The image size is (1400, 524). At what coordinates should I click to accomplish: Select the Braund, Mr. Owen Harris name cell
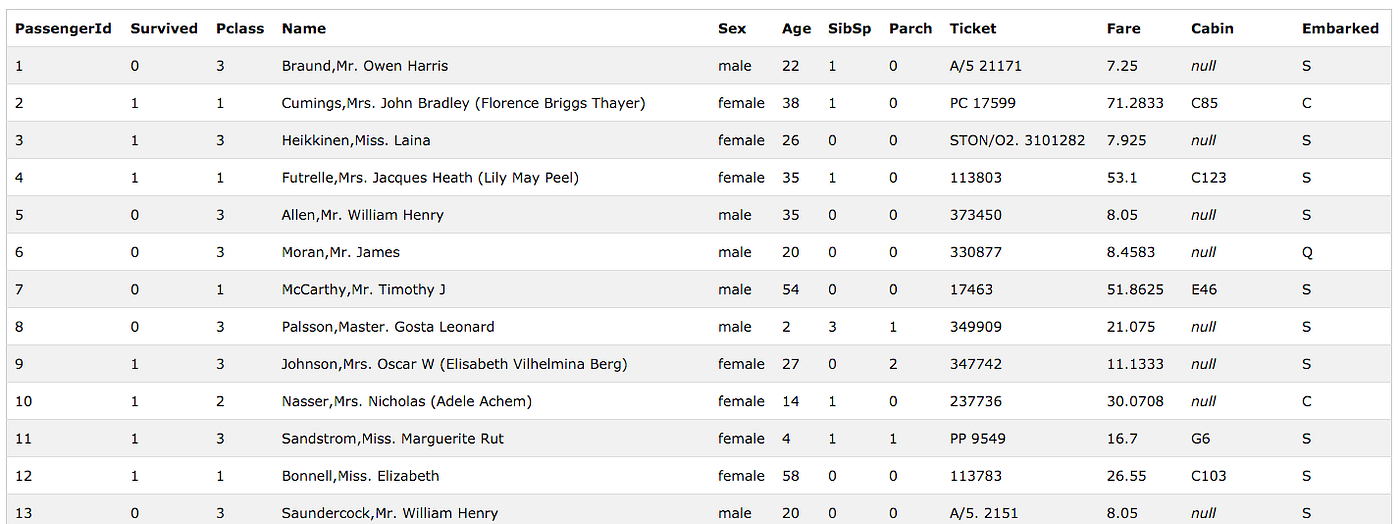click(x=365, y=66)
